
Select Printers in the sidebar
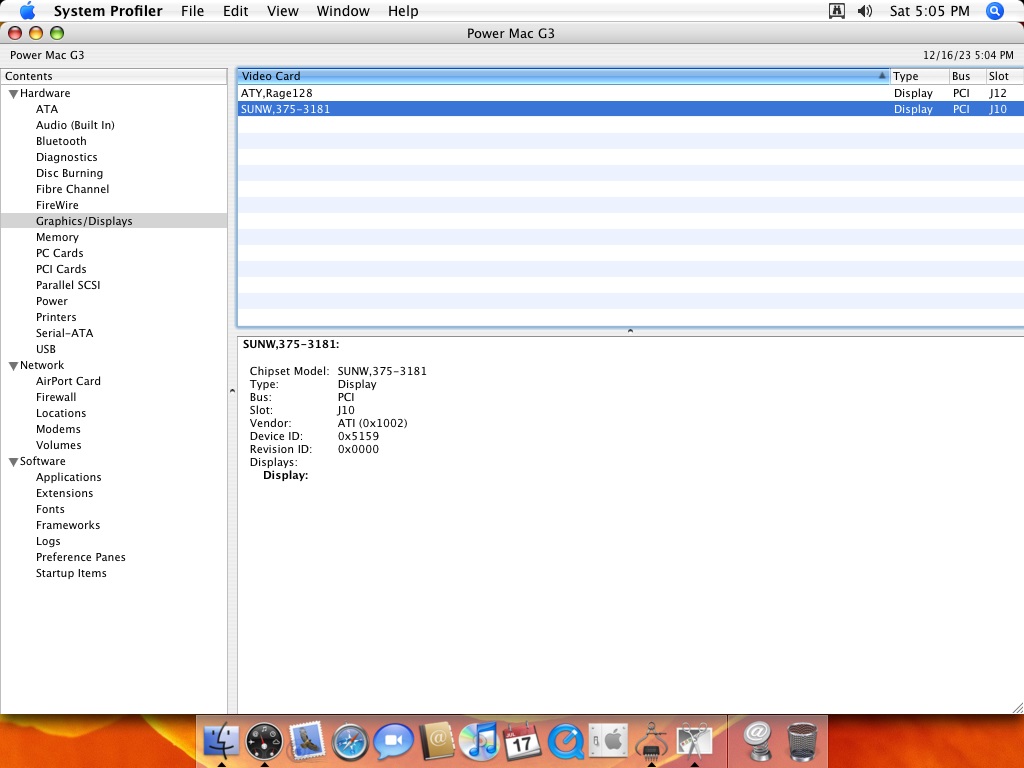[56, 317]
